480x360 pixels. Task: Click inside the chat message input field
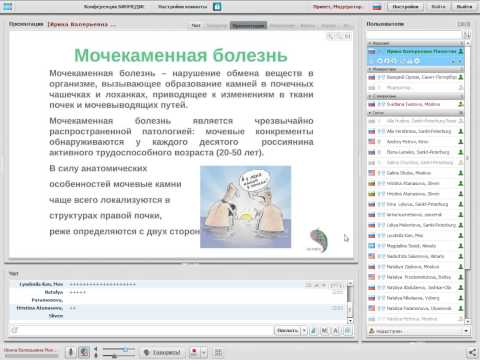(x=143, y=330)
